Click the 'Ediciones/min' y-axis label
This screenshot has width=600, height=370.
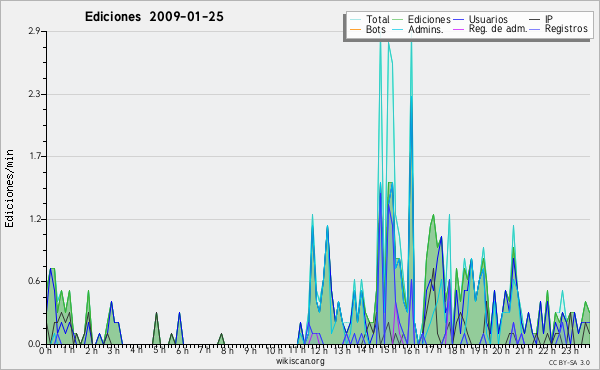point(9,189)
